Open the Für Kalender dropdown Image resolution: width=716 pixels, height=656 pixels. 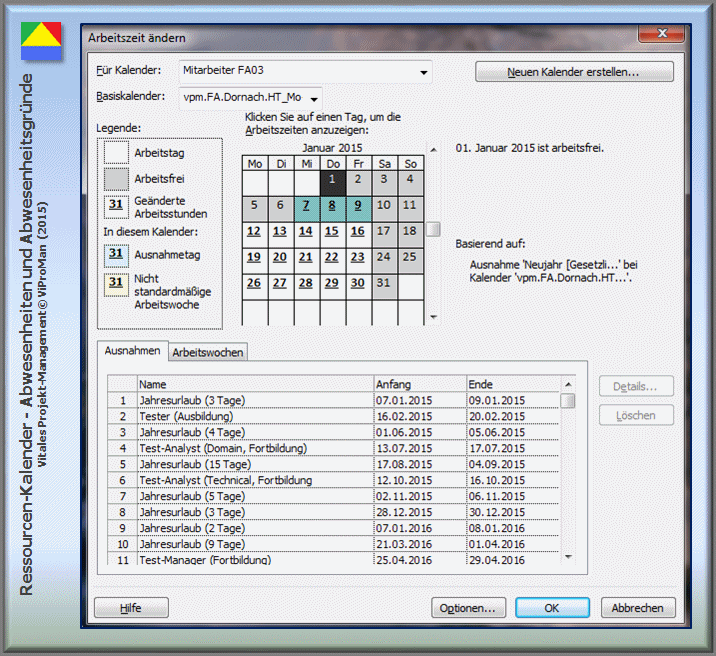[425, 72]
